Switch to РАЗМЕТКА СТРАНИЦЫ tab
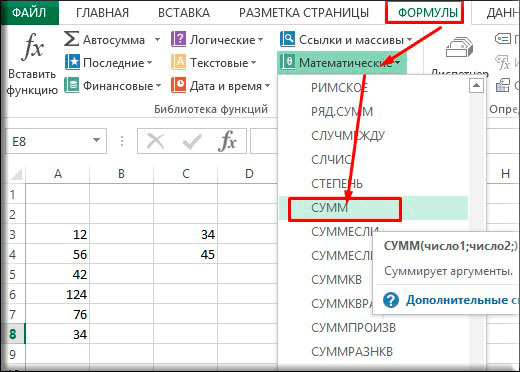This screenshot has height=372, width=520. point(304,13)
